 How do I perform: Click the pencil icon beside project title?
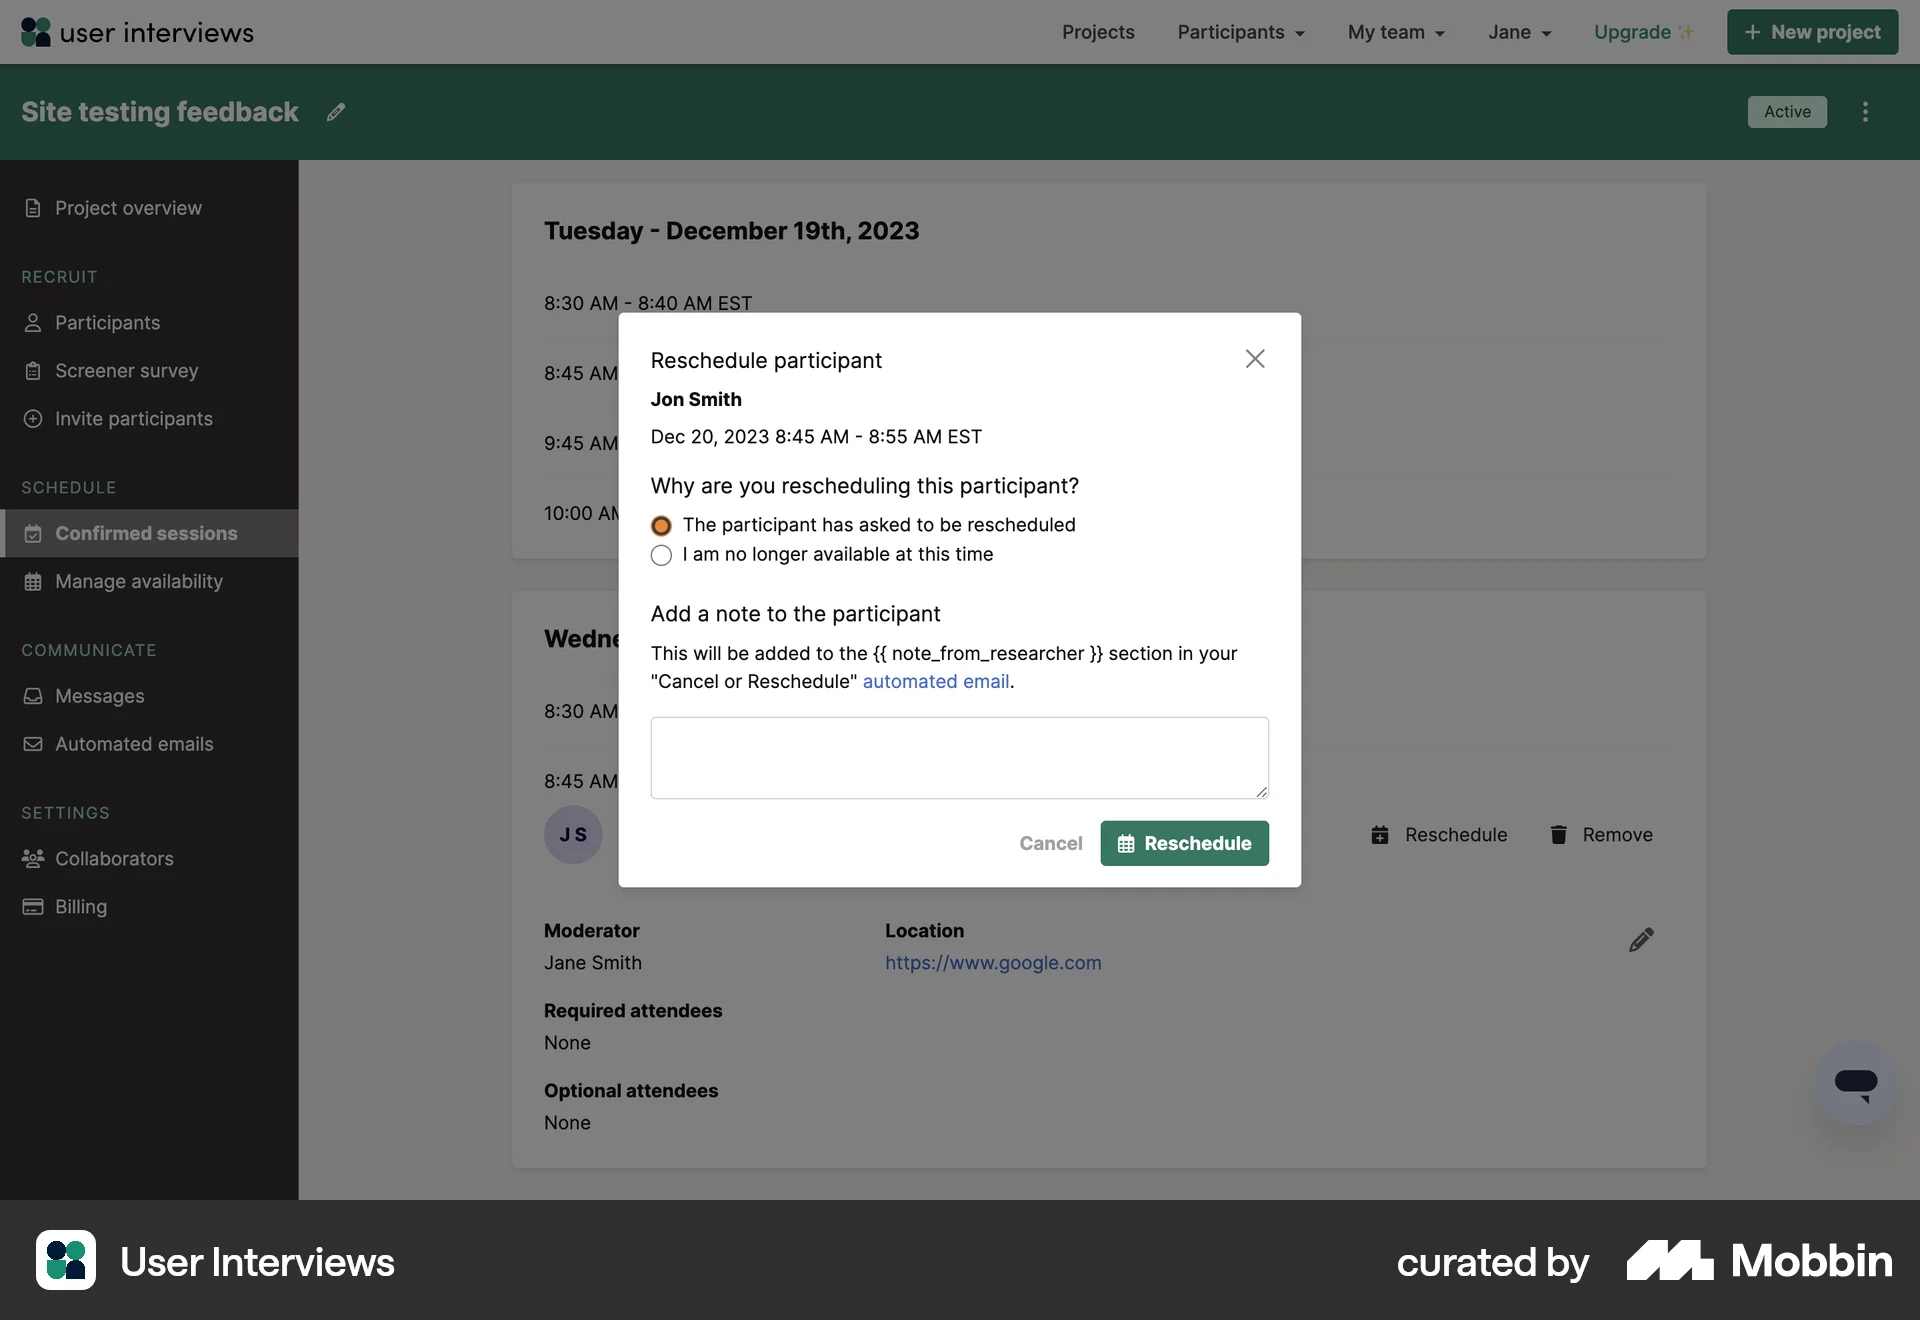coord(335,111)
